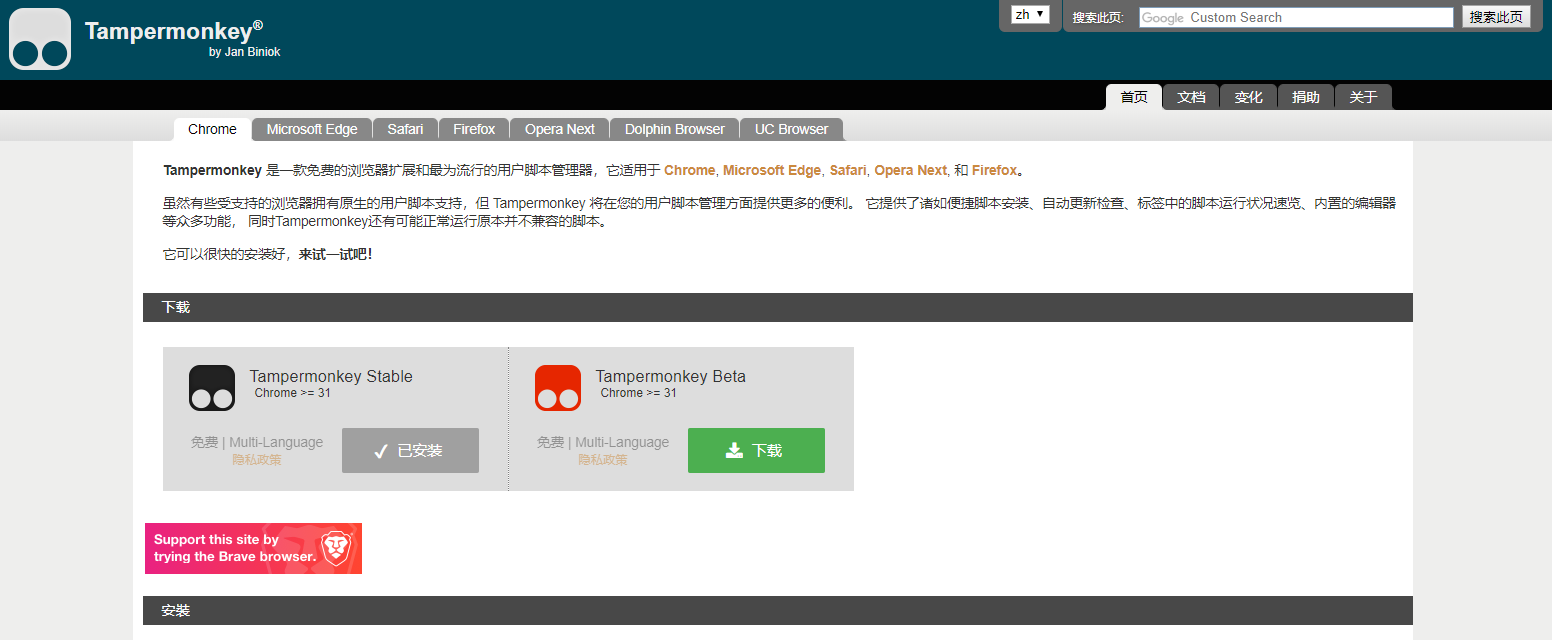Switch to the Firefox browser tab
Image resolution: width=1552 pixels, height=640 pixels.
point(474,129)
